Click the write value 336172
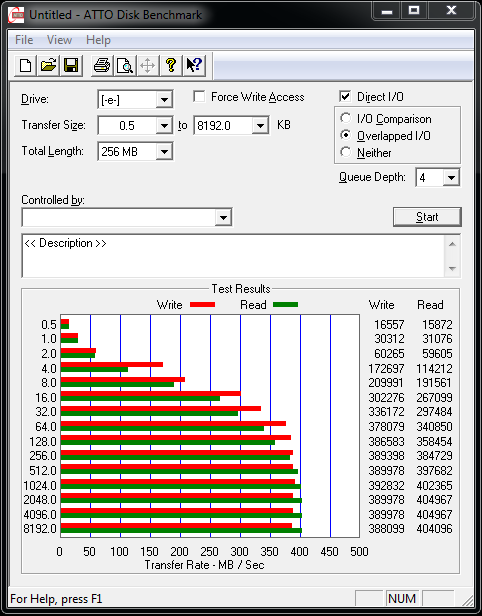482x616 pixels. pos(386,412)
